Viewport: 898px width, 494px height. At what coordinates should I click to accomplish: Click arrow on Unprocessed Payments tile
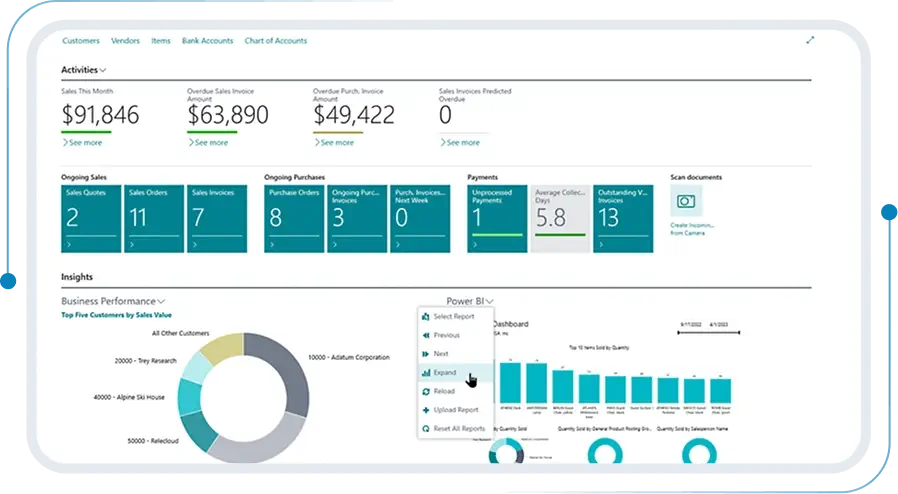pyautogui.click(x=475, y=244)
